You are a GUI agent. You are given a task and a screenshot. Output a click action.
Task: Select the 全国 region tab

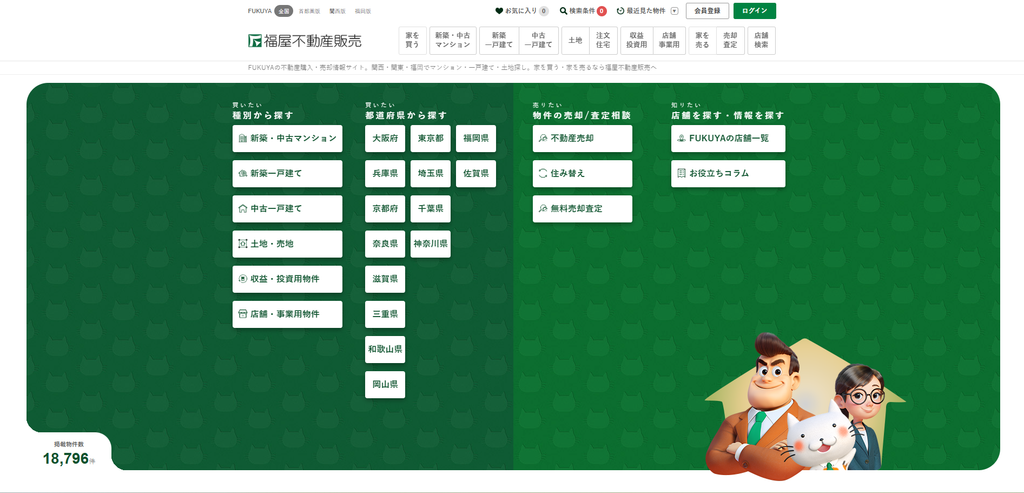(283, 11)
